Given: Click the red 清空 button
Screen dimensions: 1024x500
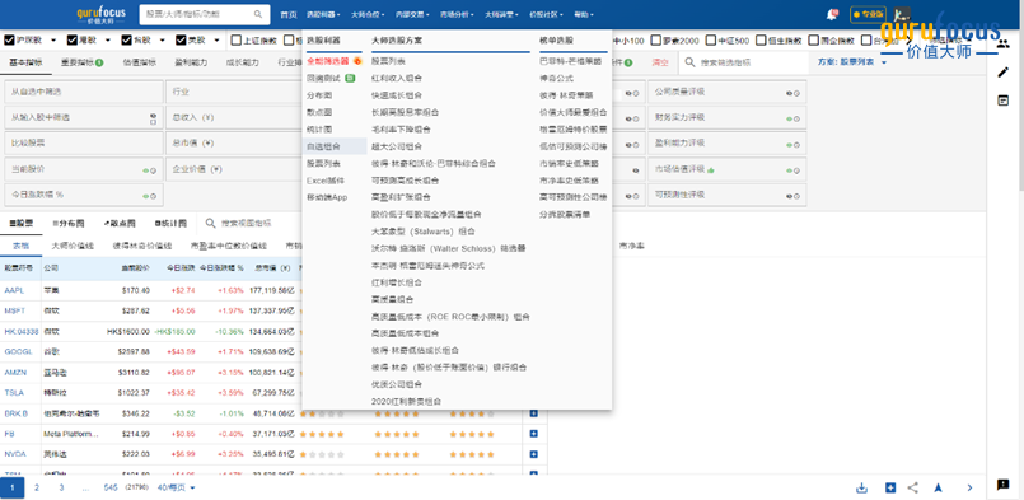Looking at the screenshot, I should 660,63.
